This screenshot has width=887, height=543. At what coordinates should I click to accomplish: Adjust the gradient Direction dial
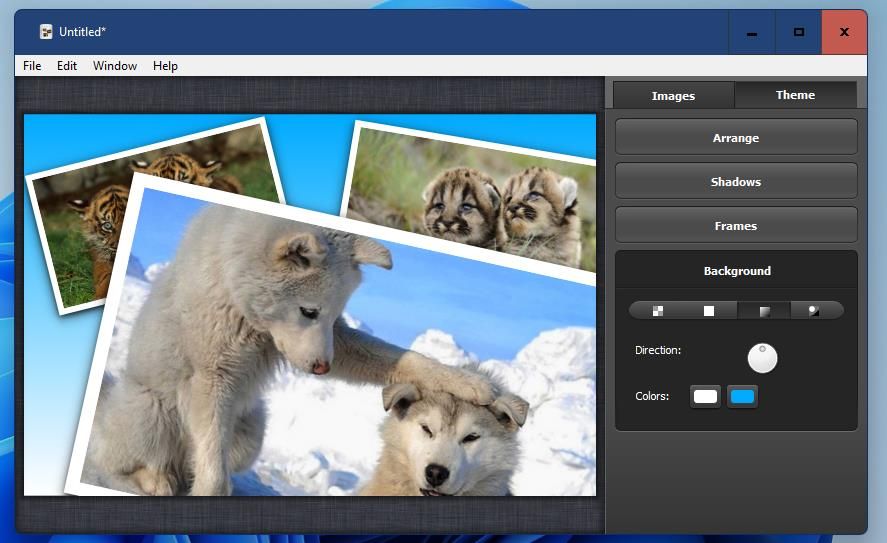(x=762, y=358)
